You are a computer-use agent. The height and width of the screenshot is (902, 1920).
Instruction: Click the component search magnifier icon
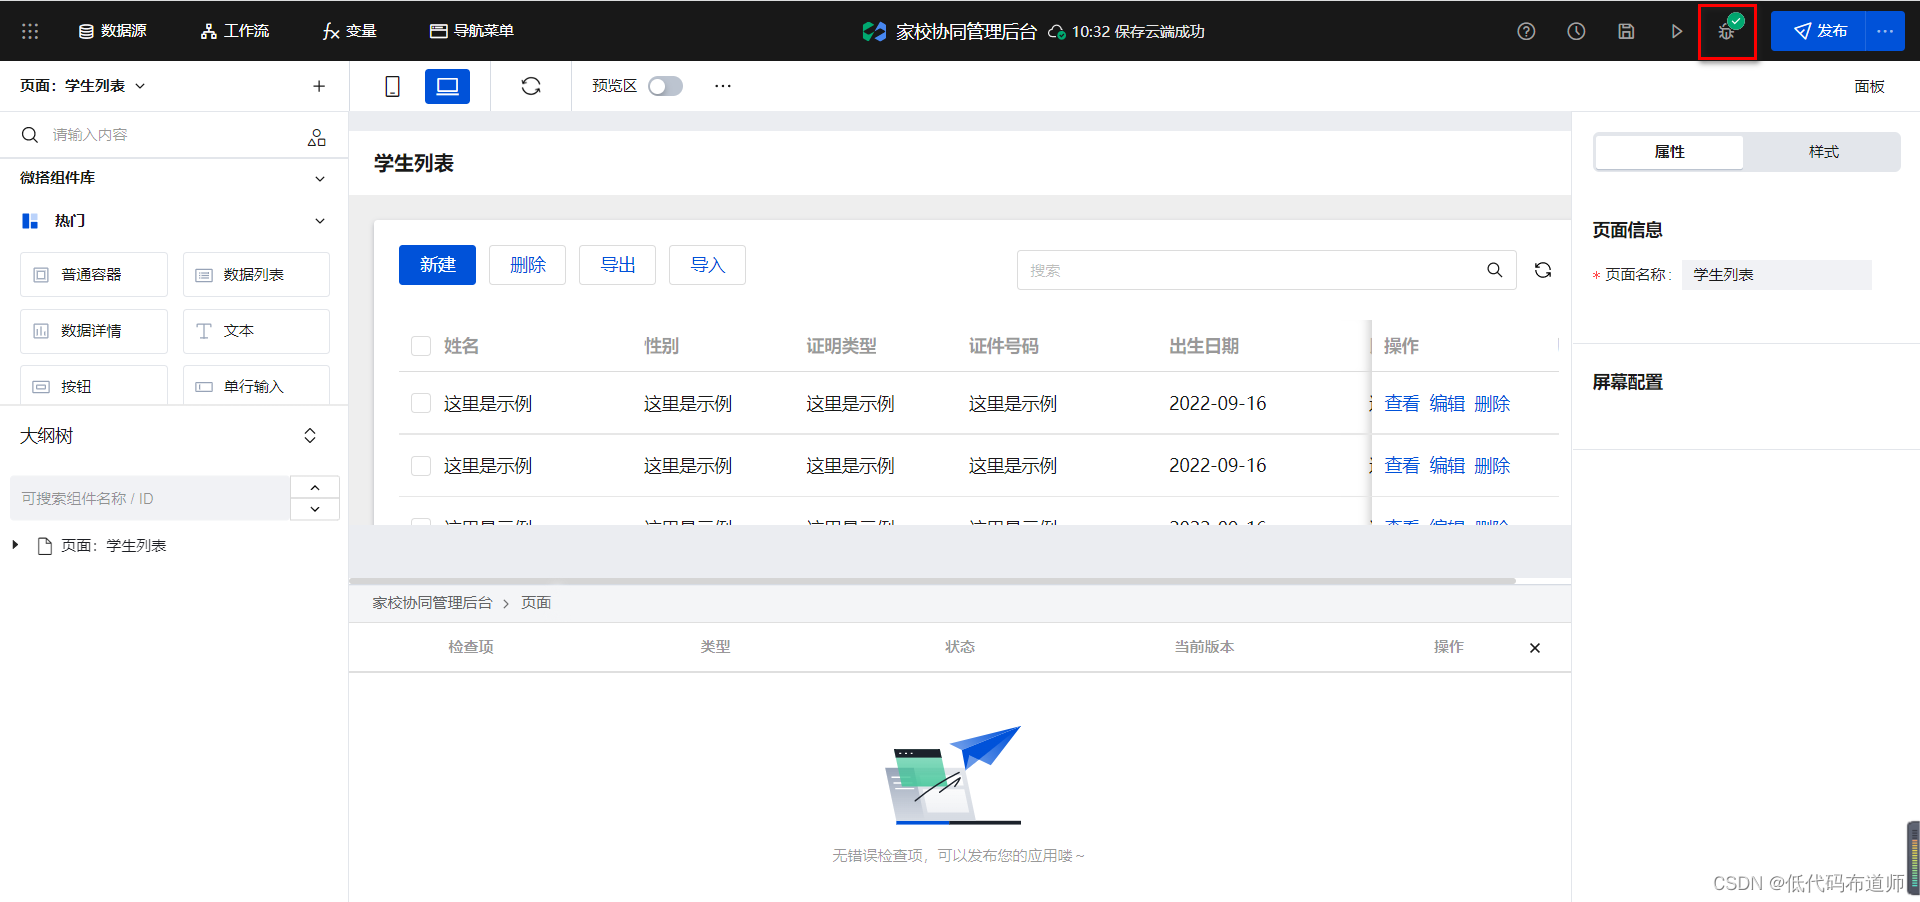tap(30, 135)
